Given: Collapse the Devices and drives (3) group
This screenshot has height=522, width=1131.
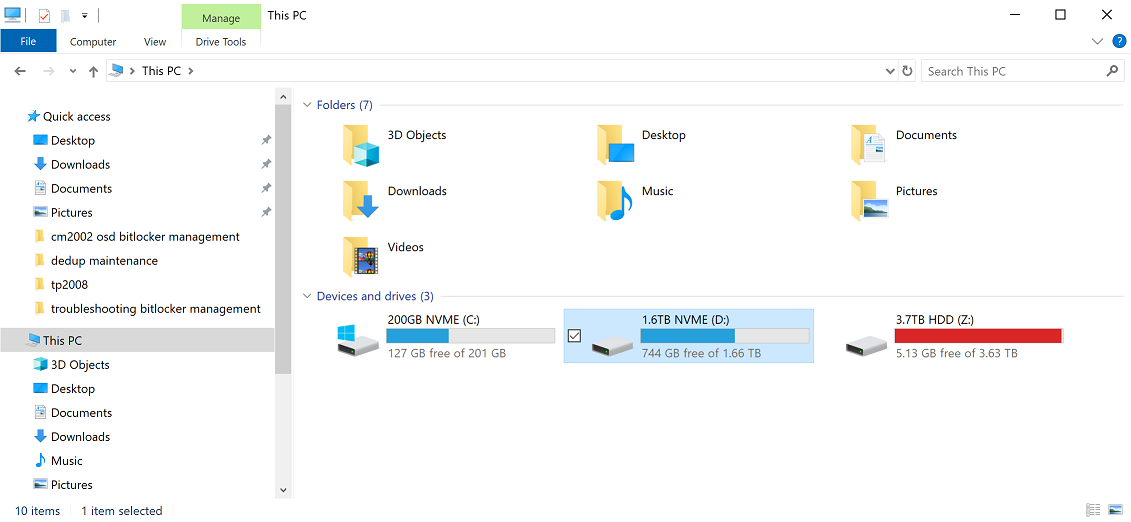Looking at the screenshot, I should click(307, 296).
